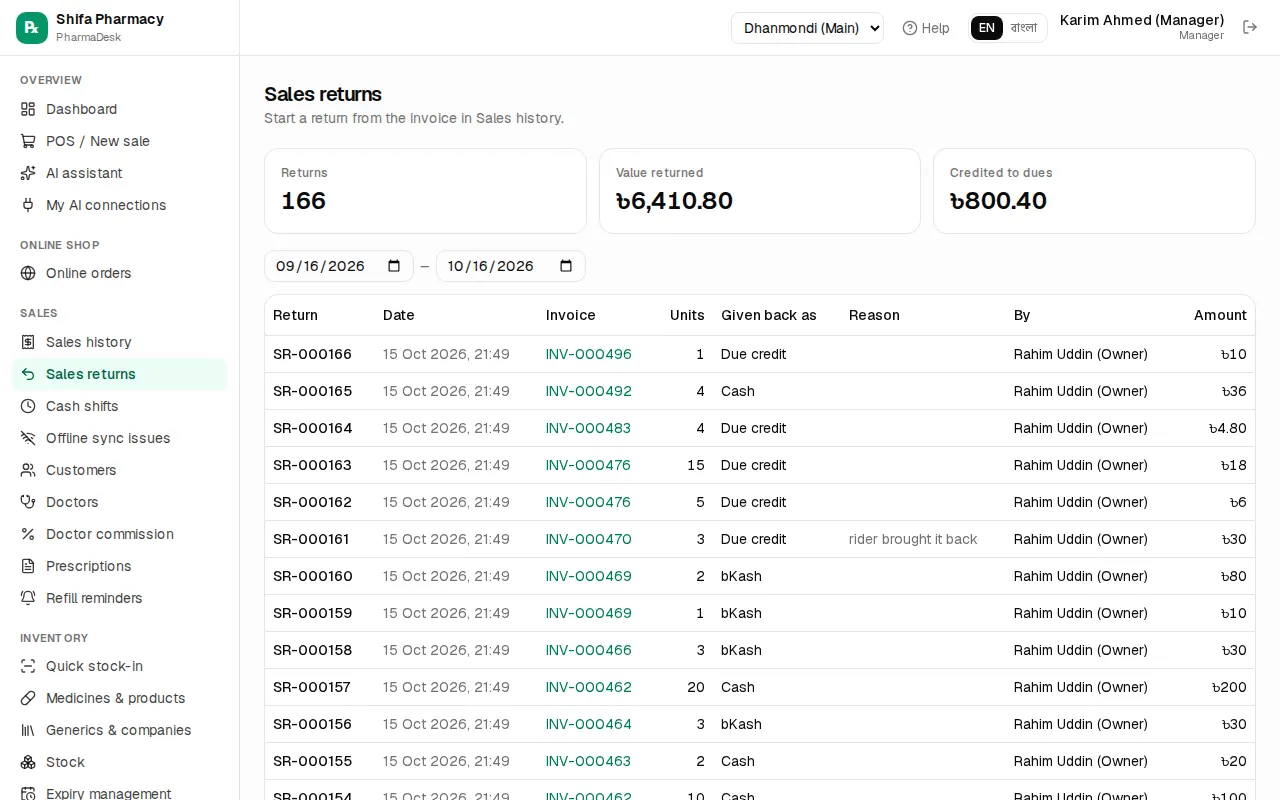Image resolution: width=1280 pixels, height=800 pixels.
Task: Click the percent icon for Doctor commission
Action: coord(28,534)
